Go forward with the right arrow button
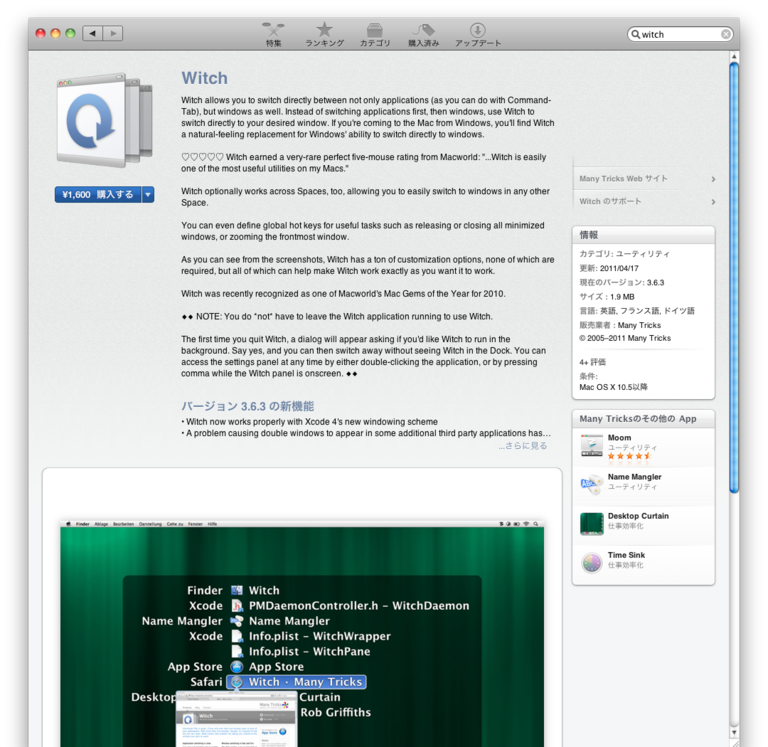Image resolution: width=768 pixels, height=747 pixels. 113,33
